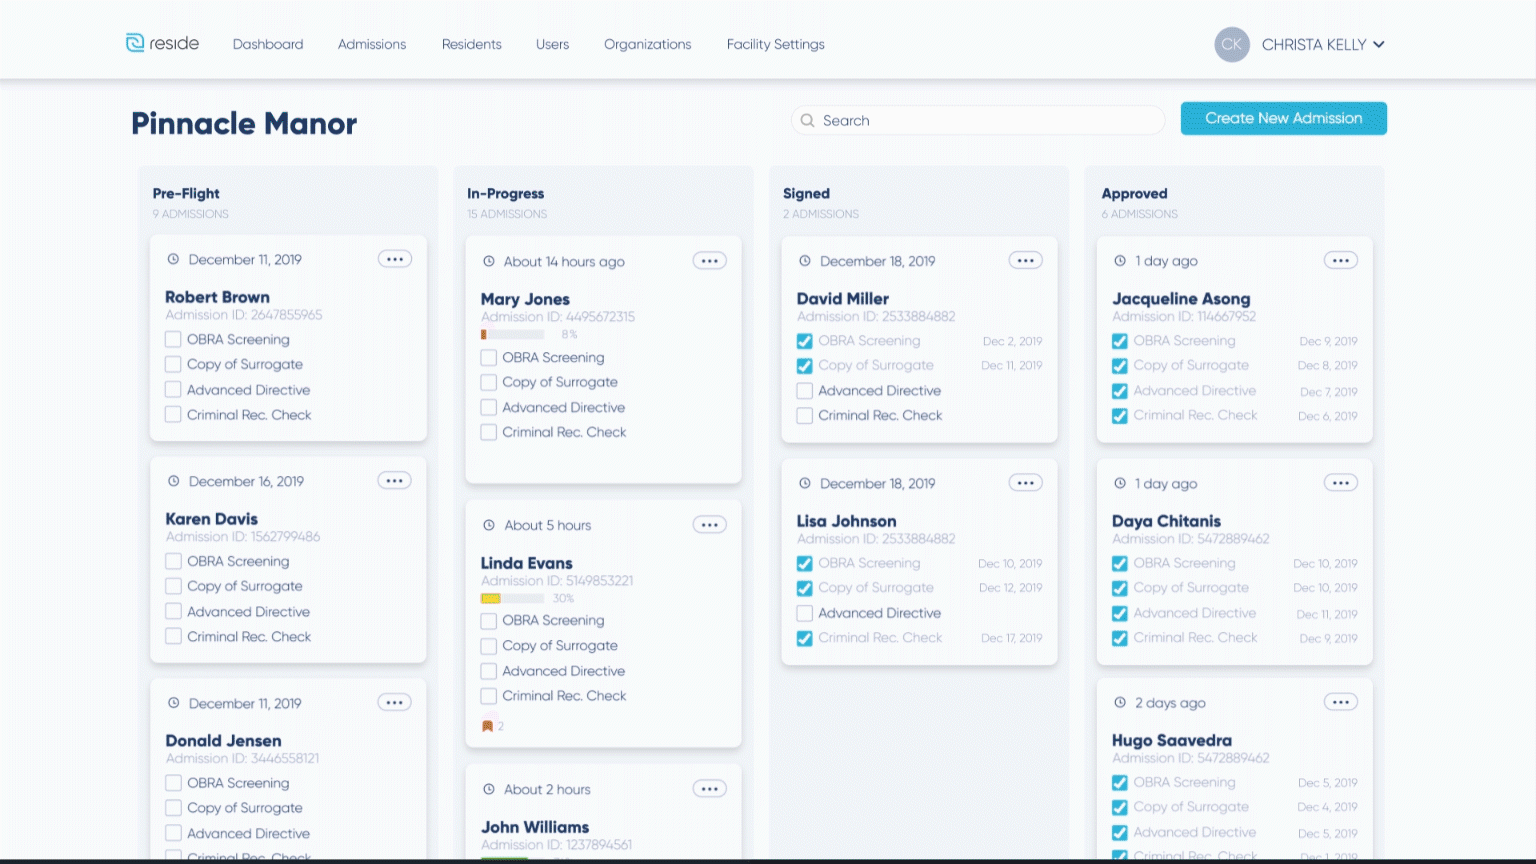Click Mary Jones 8% progress bar
This screenshot has width=1536, height=864.
click(513, 334)
